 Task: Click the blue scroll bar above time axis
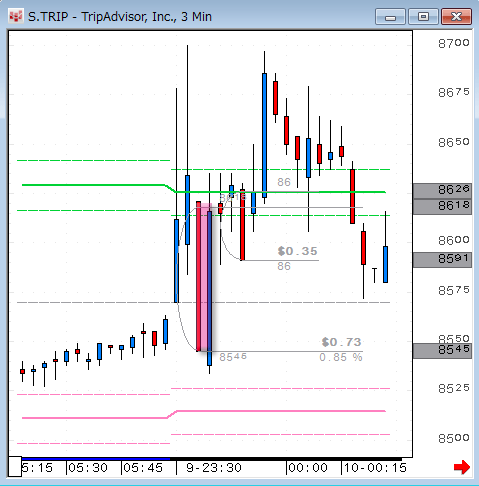click(96, 459)
